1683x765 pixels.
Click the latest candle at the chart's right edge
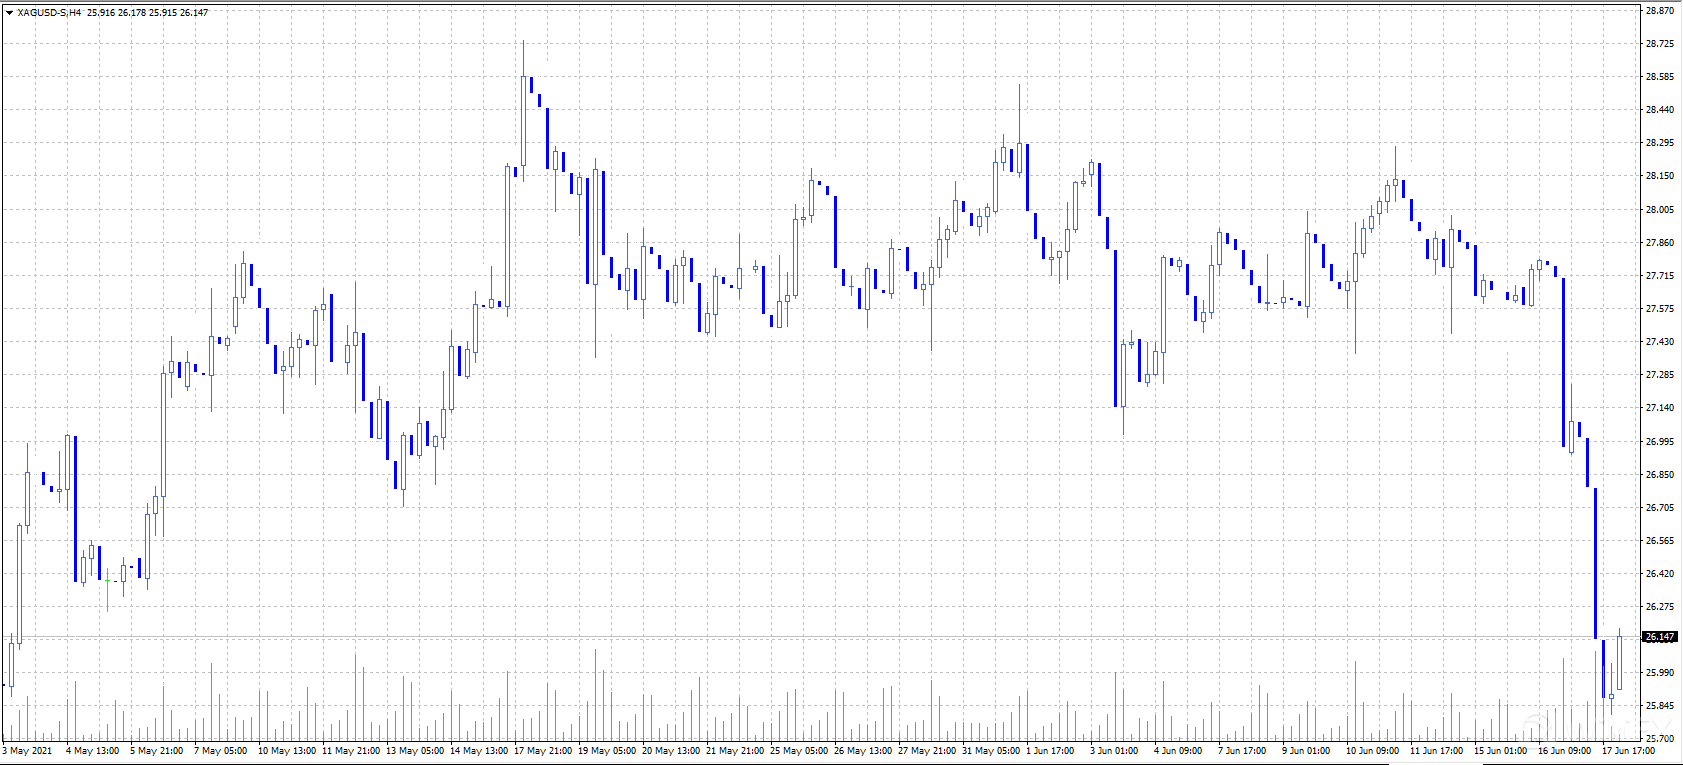1619,662
